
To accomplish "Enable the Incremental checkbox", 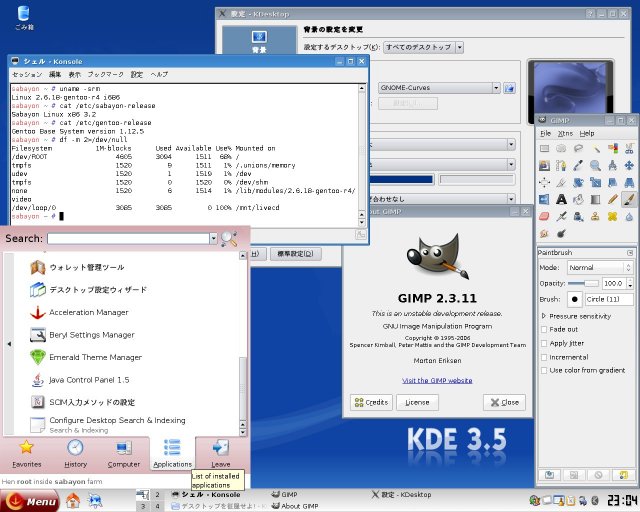I will [544, 357].
